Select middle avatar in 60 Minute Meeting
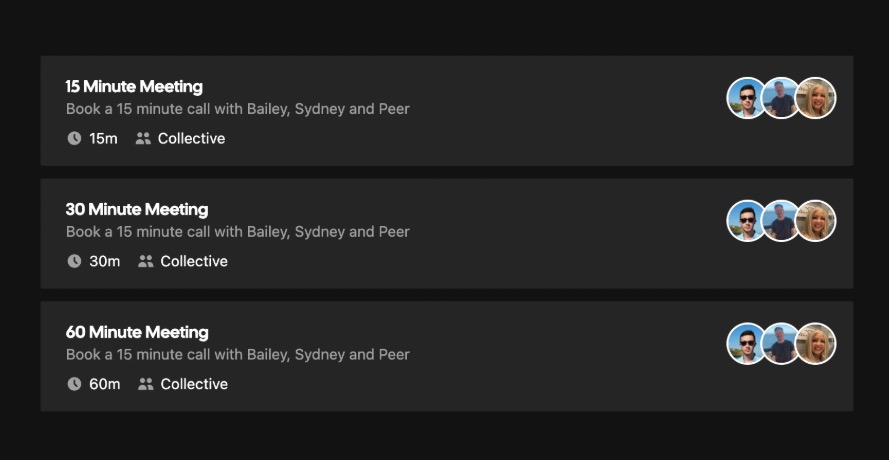Screen dimensions: 889x460 pos(781,344)
